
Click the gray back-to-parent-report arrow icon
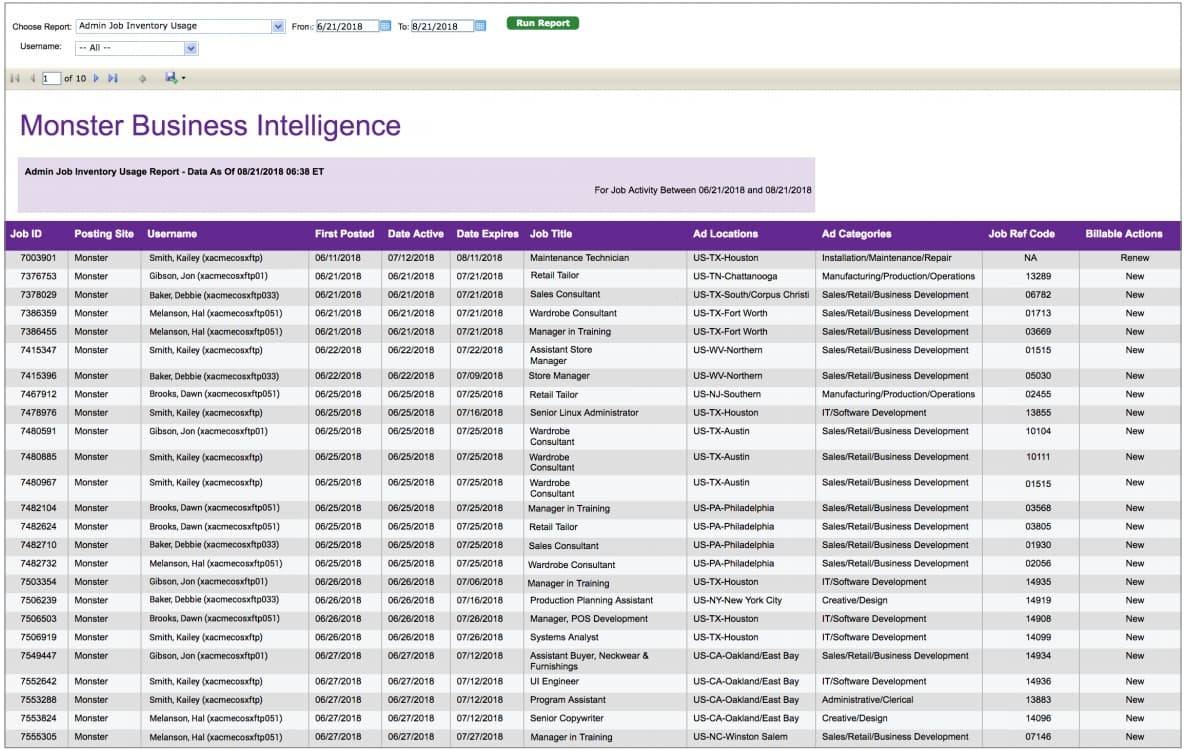pos(142,78)
